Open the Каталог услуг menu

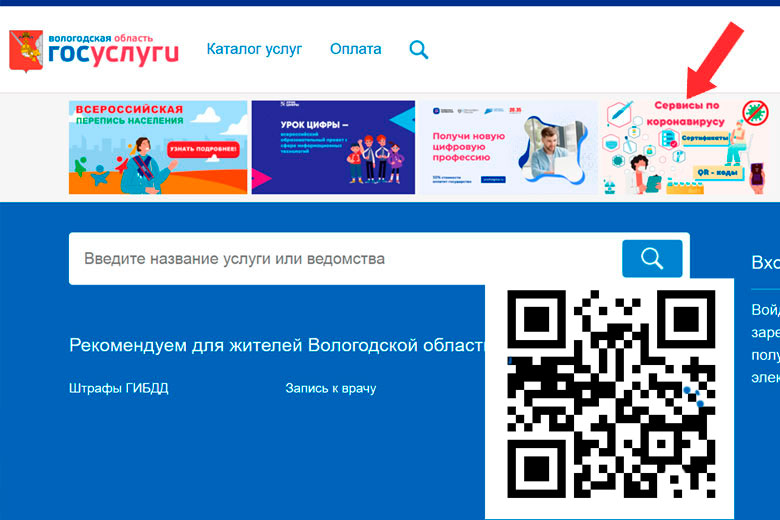pos(254,49)
